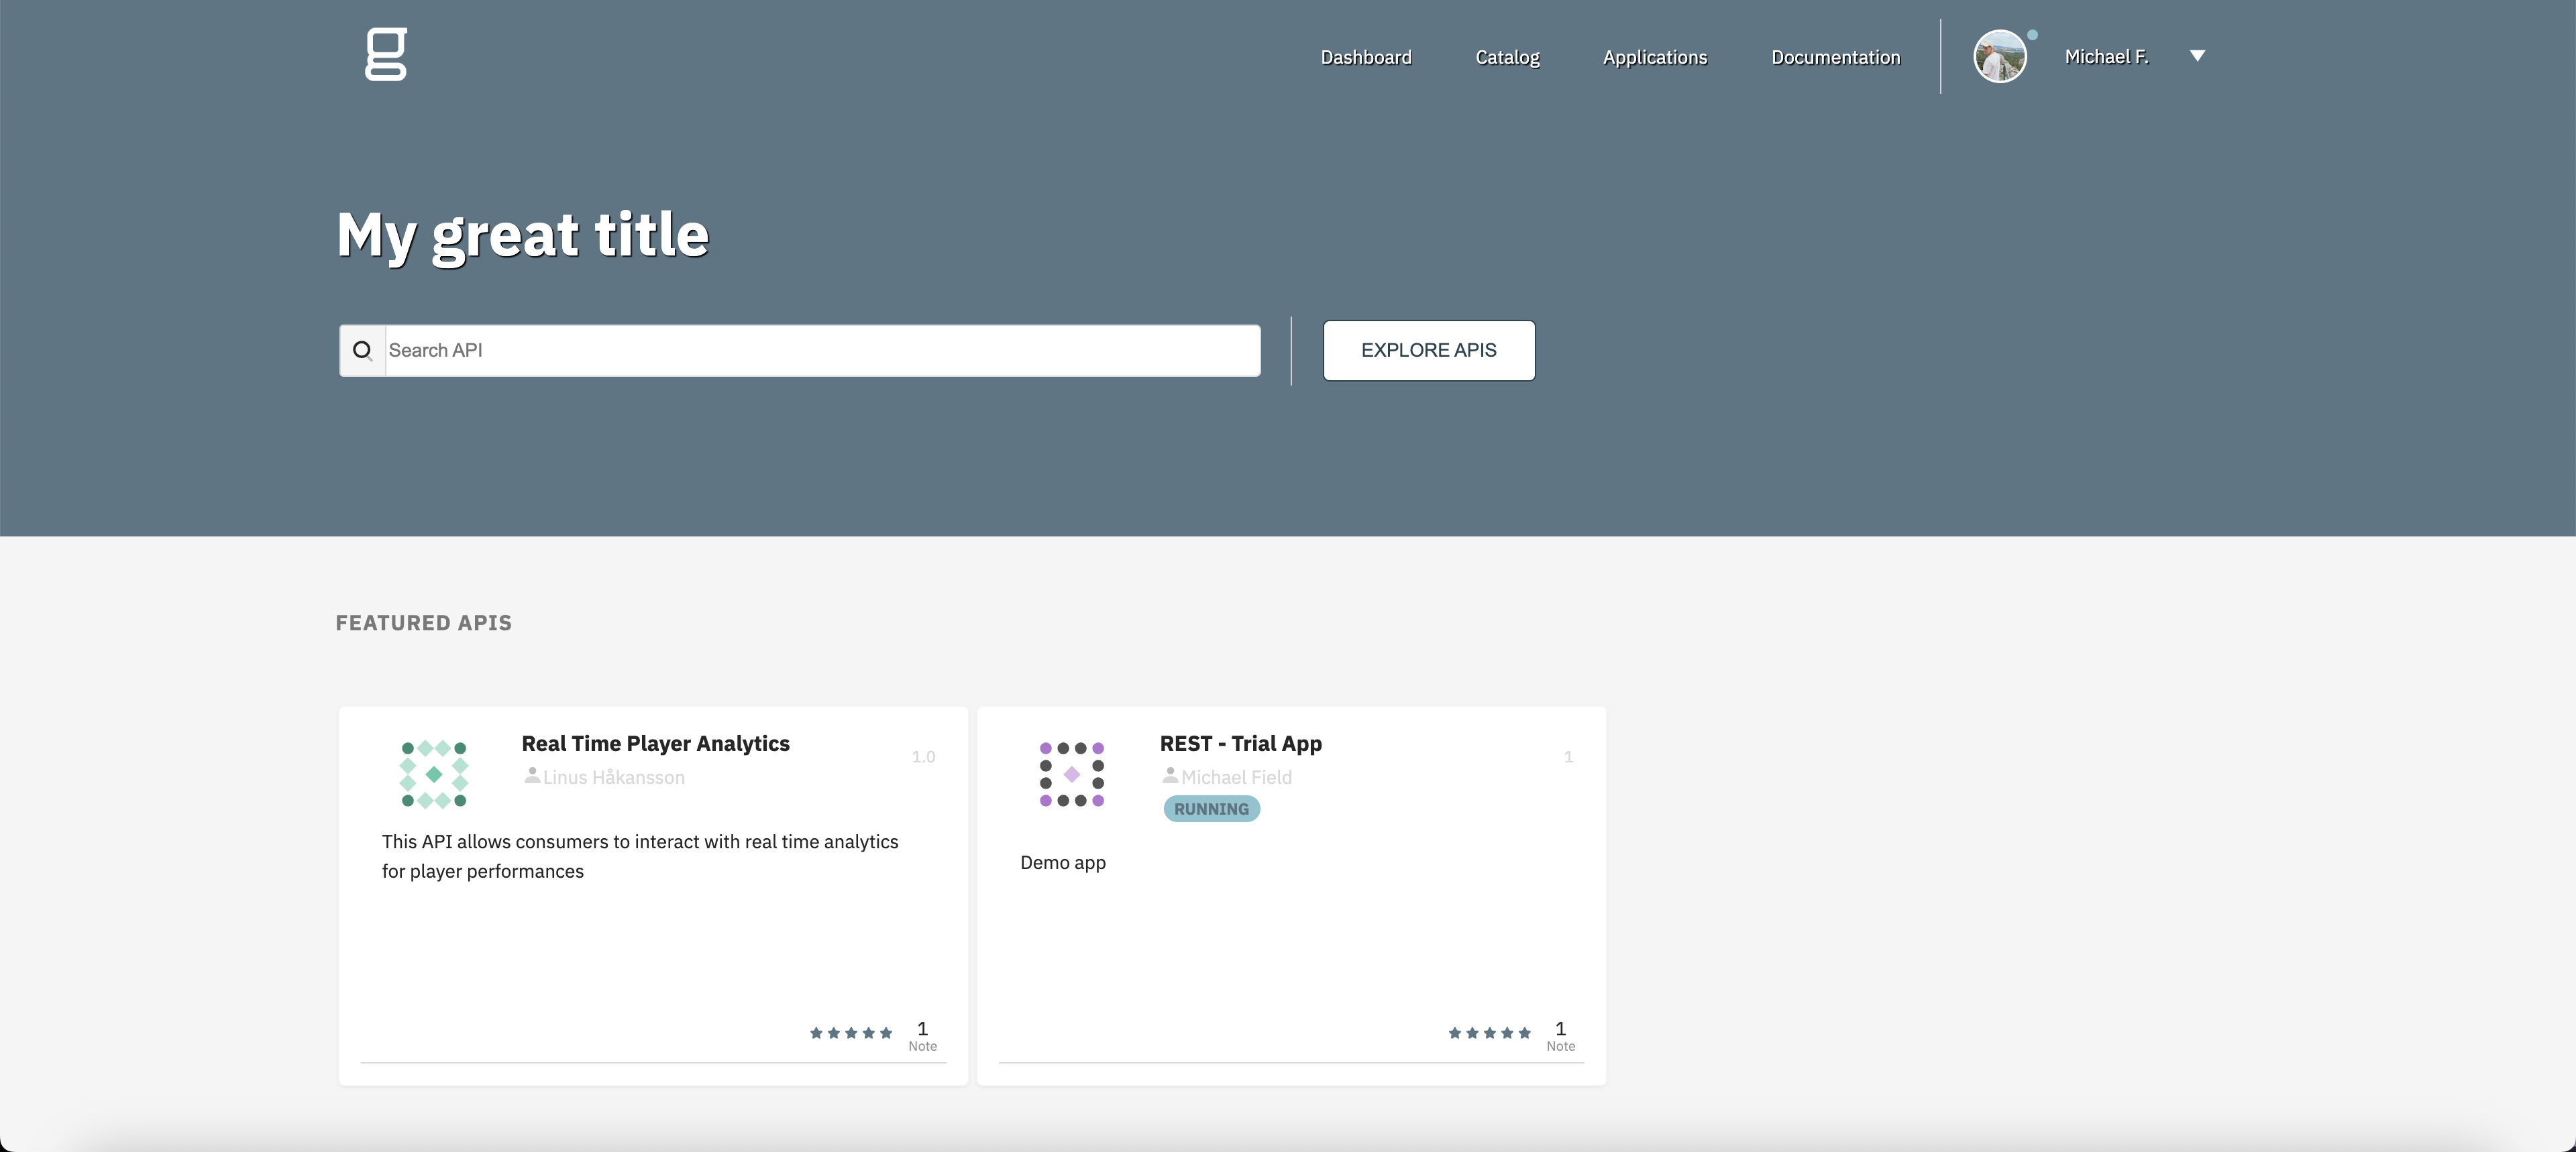2576x1152 pixels.
Task: Go to the Catalog page
Action: [x=1507, y=57]
